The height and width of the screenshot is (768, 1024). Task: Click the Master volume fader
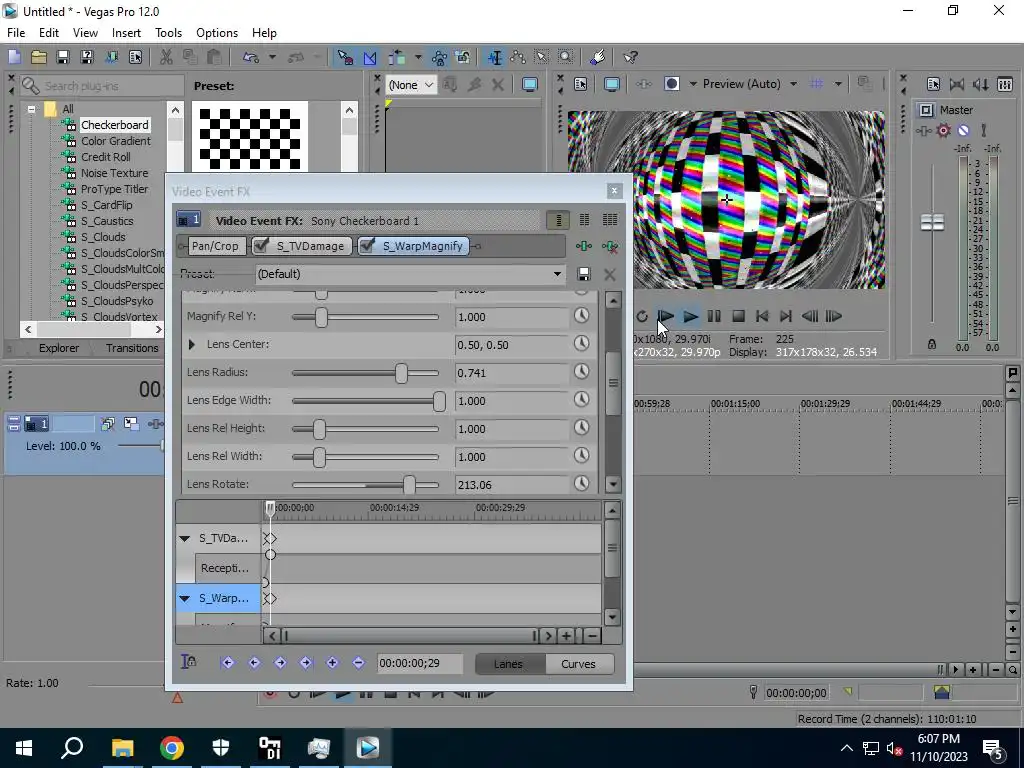point(932,222)
